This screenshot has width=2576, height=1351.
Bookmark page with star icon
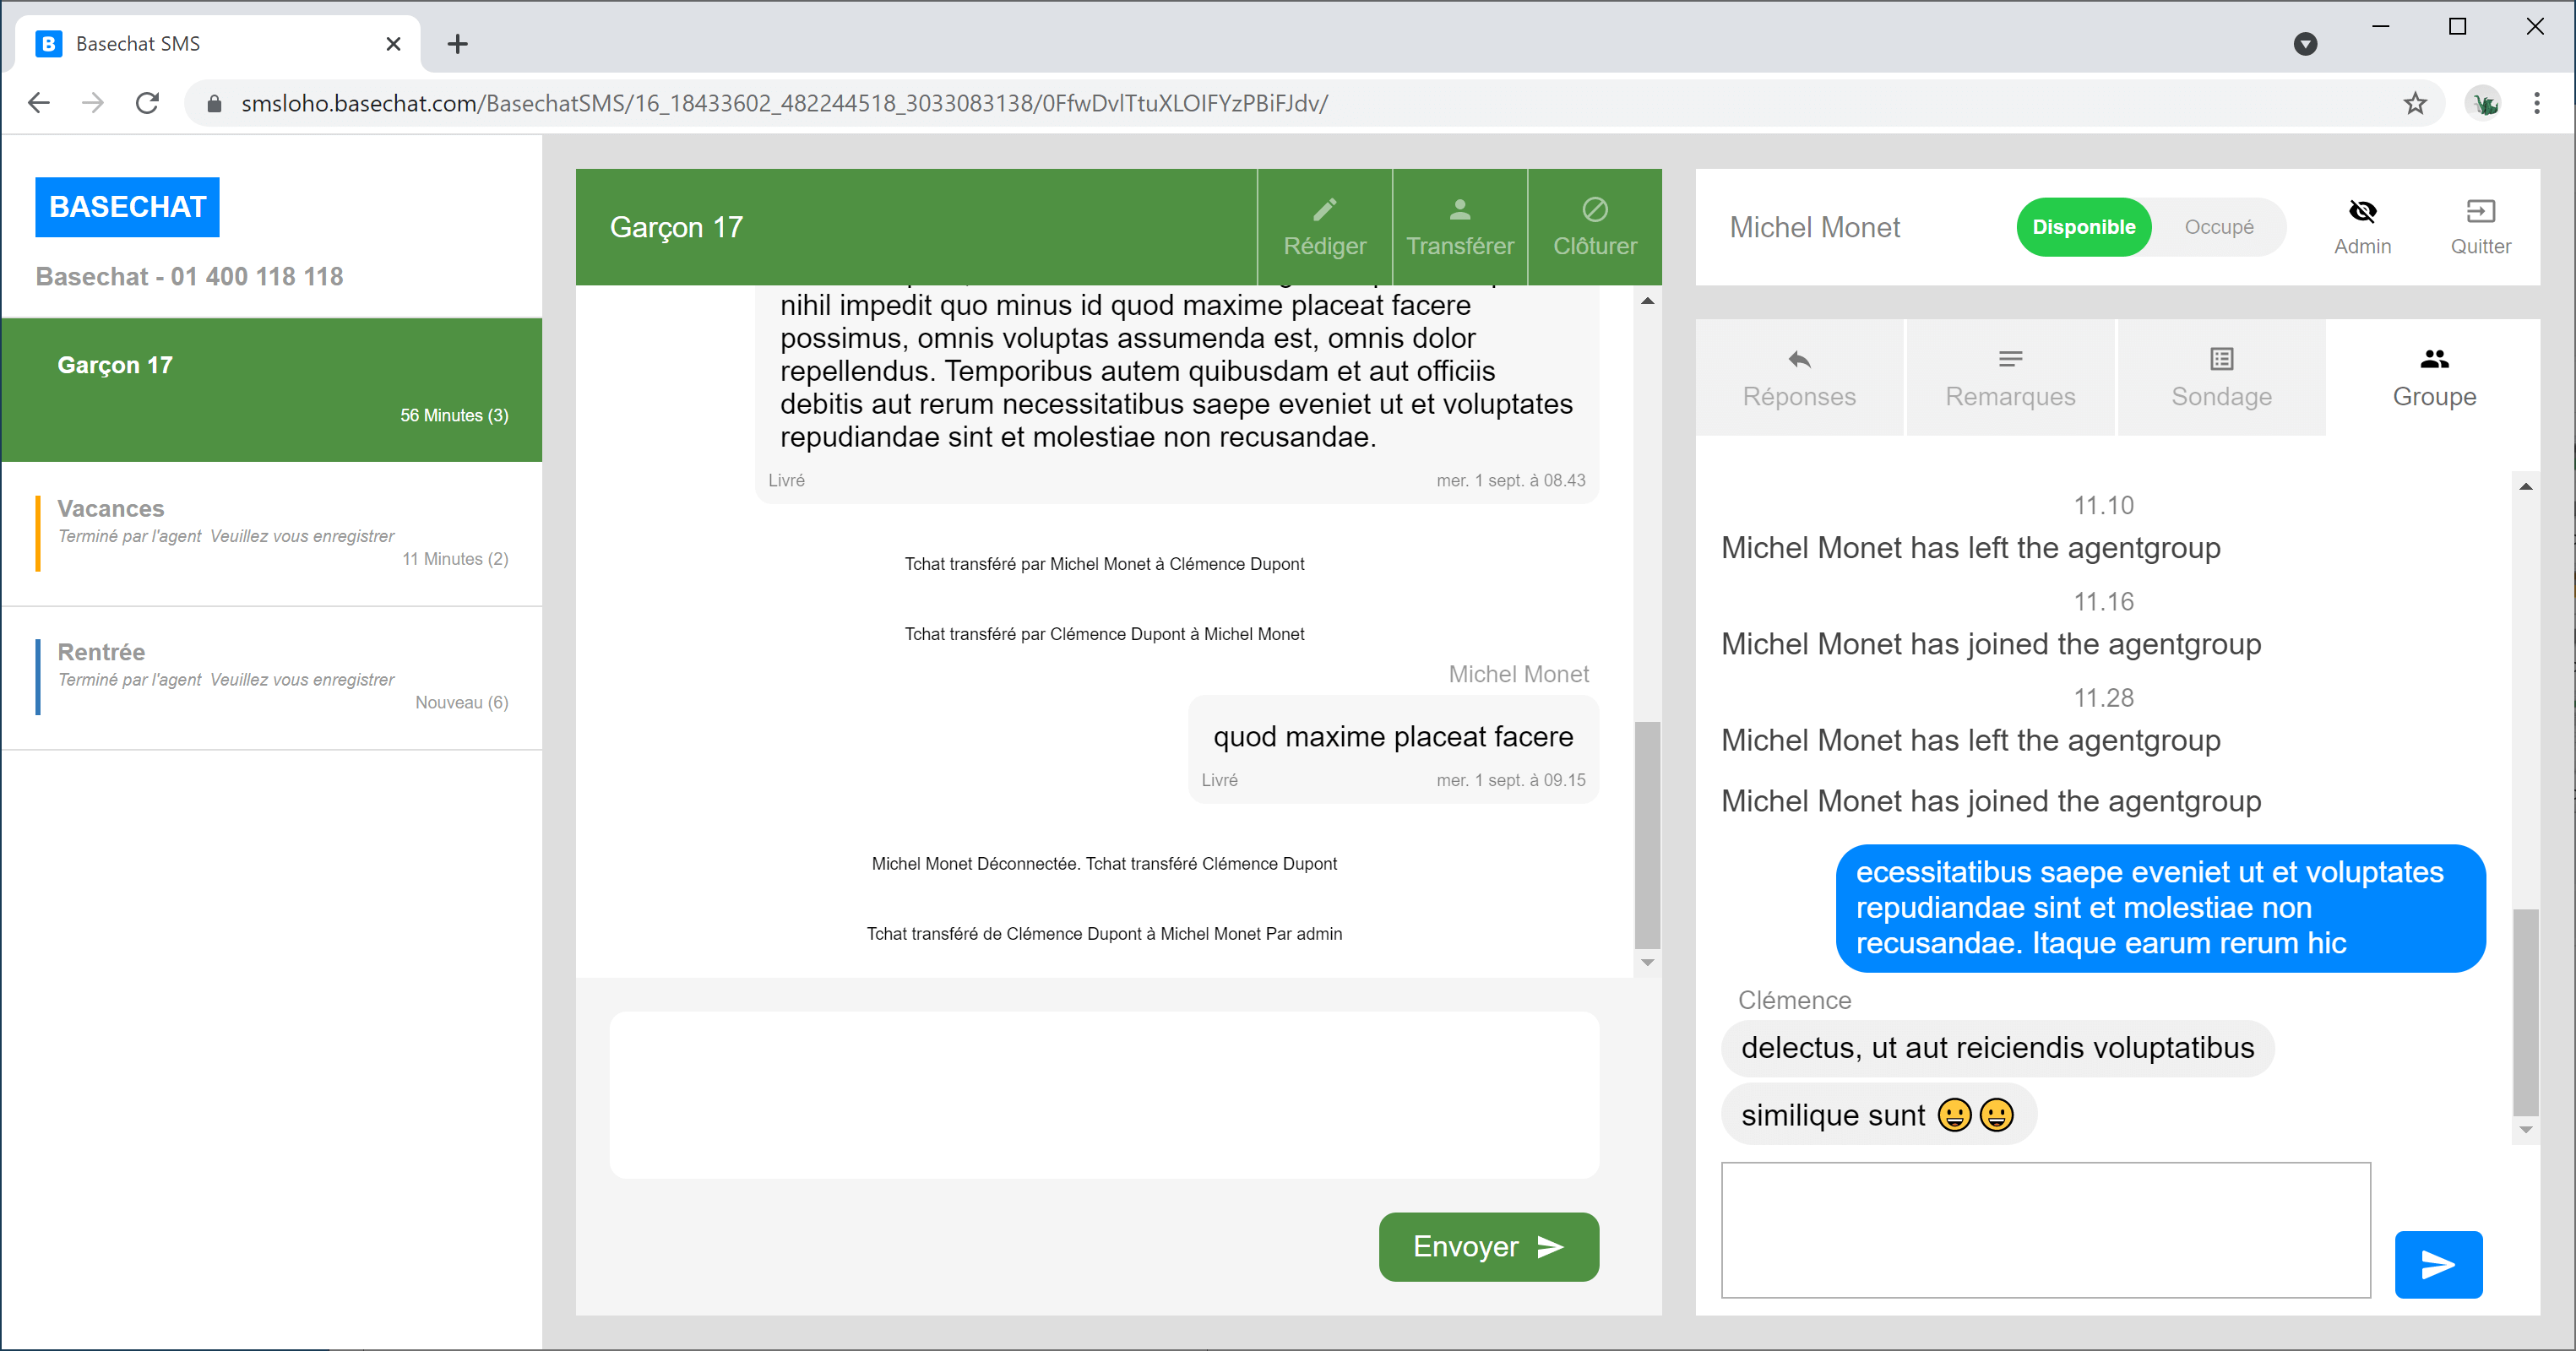click(x=2415, y=103)
